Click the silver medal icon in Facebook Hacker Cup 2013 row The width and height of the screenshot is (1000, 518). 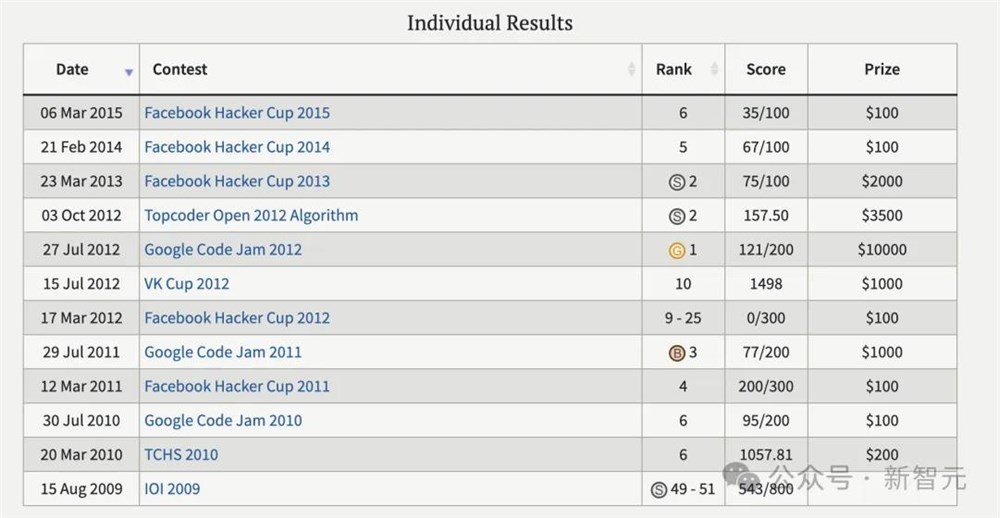[x=676, y=182]
